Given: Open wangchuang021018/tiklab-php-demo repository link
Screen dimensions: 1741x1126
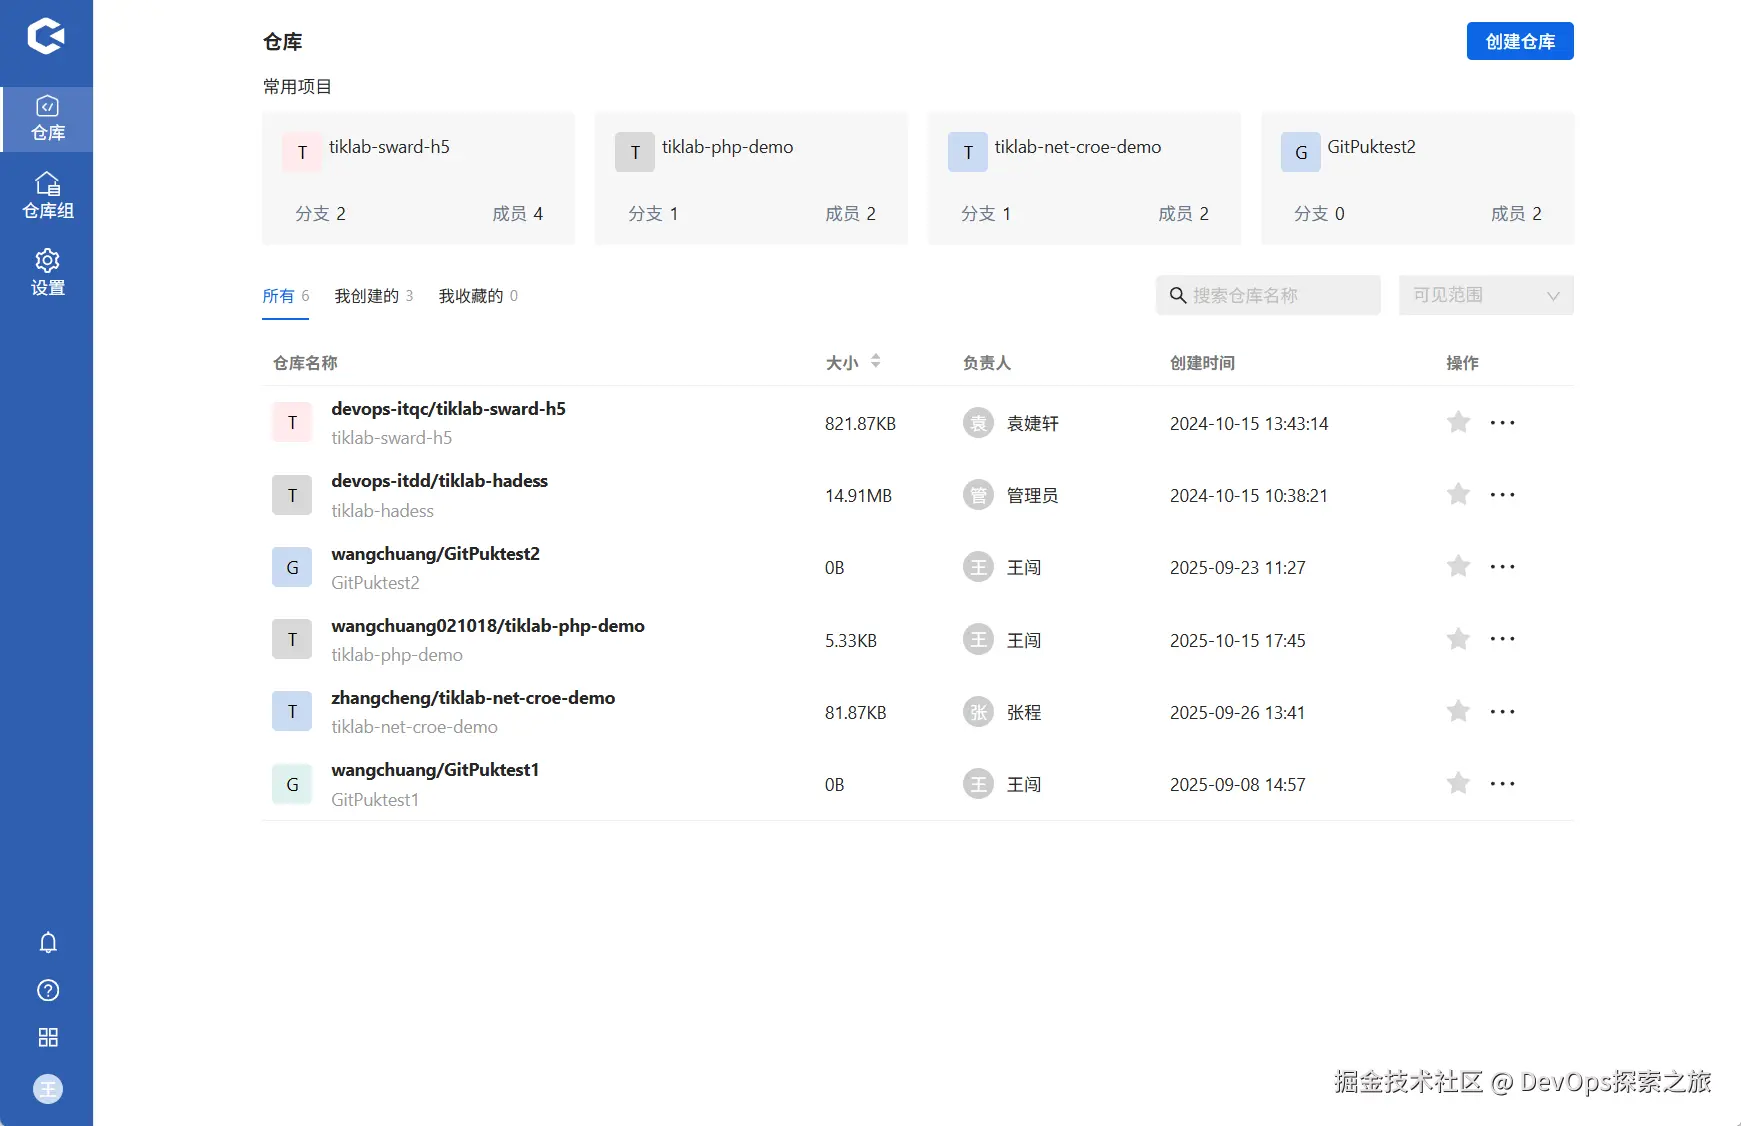Looking at the screenshot, I should [x=488, y=626].
